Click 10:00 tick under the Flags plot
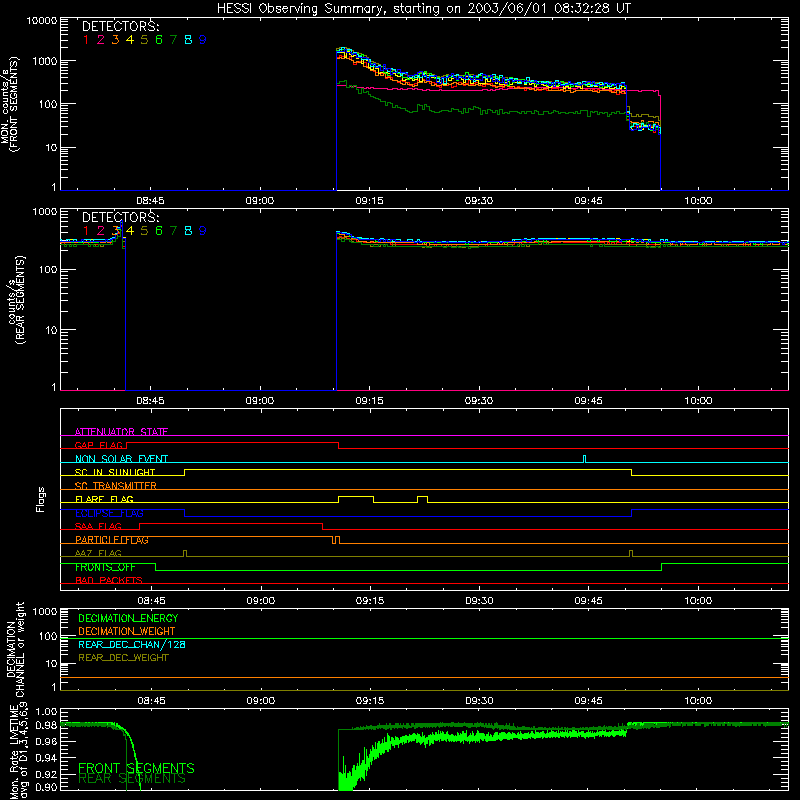Viewport: 800px width, 800px height. coord(698,601)
